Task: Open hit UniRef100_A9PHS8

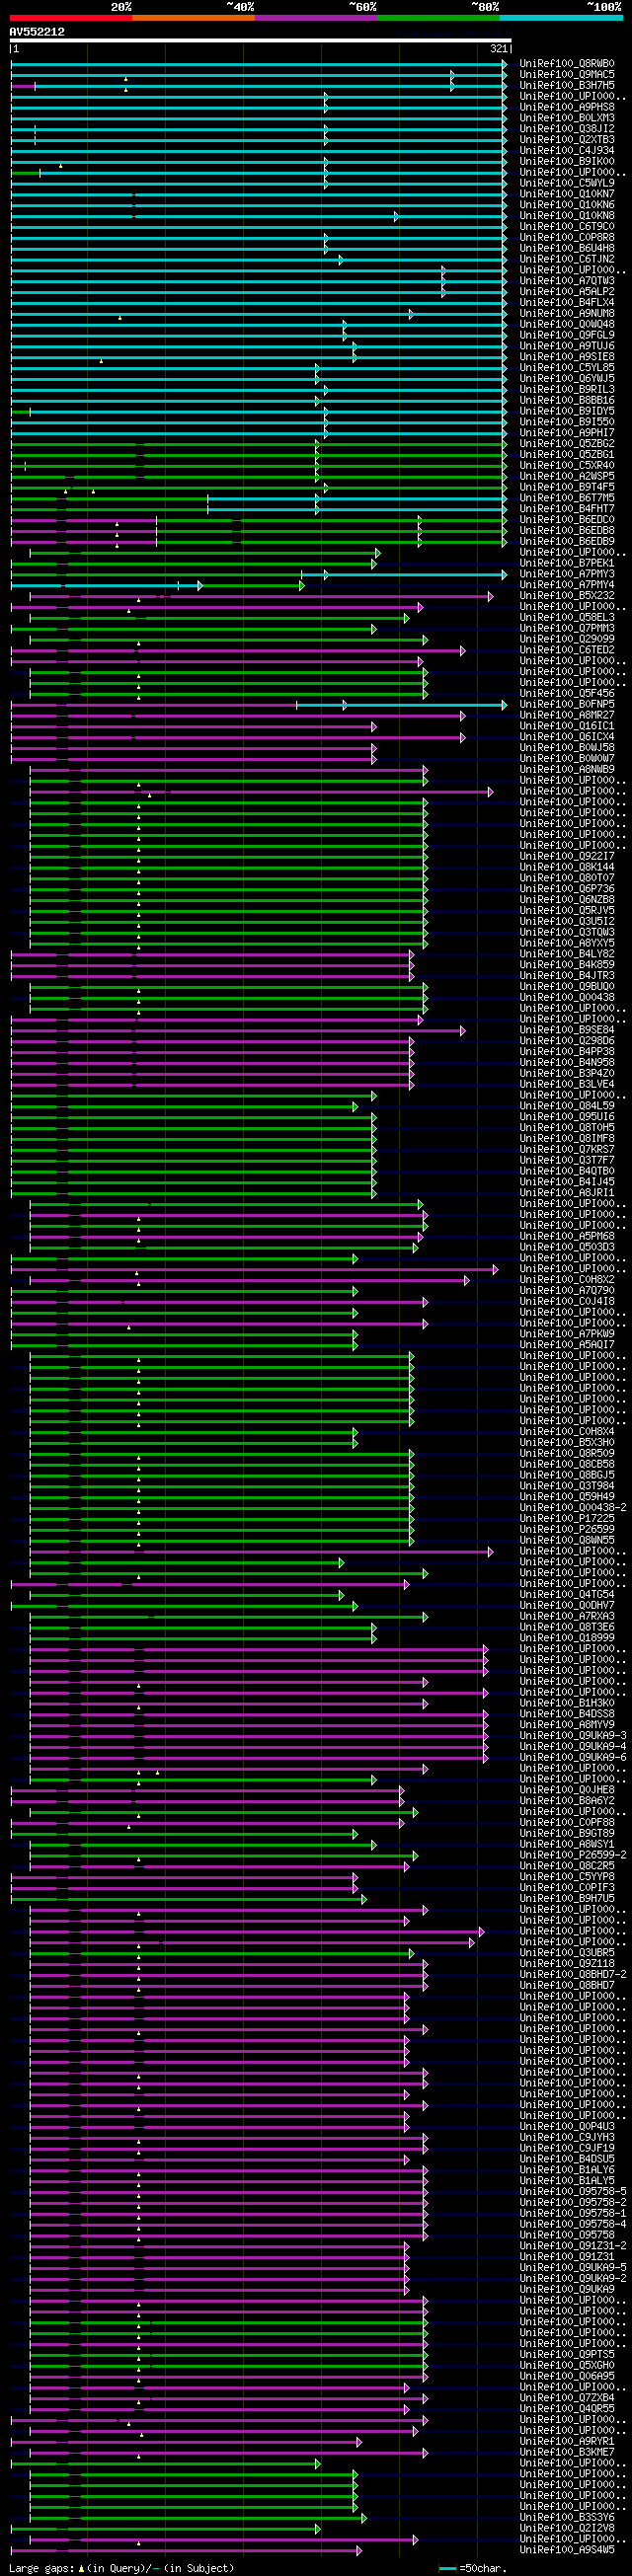Action: (x=567, y=107)
